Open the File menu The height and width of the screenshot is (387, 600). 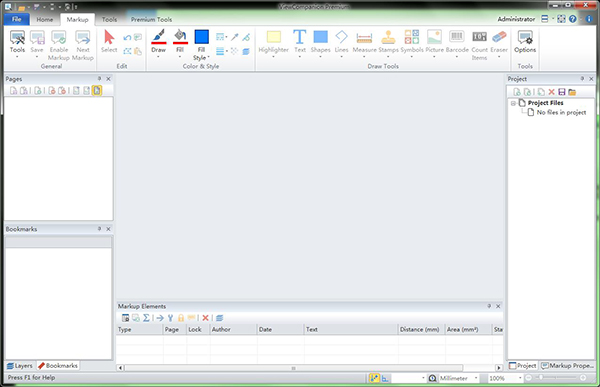(x=16, y=19)
